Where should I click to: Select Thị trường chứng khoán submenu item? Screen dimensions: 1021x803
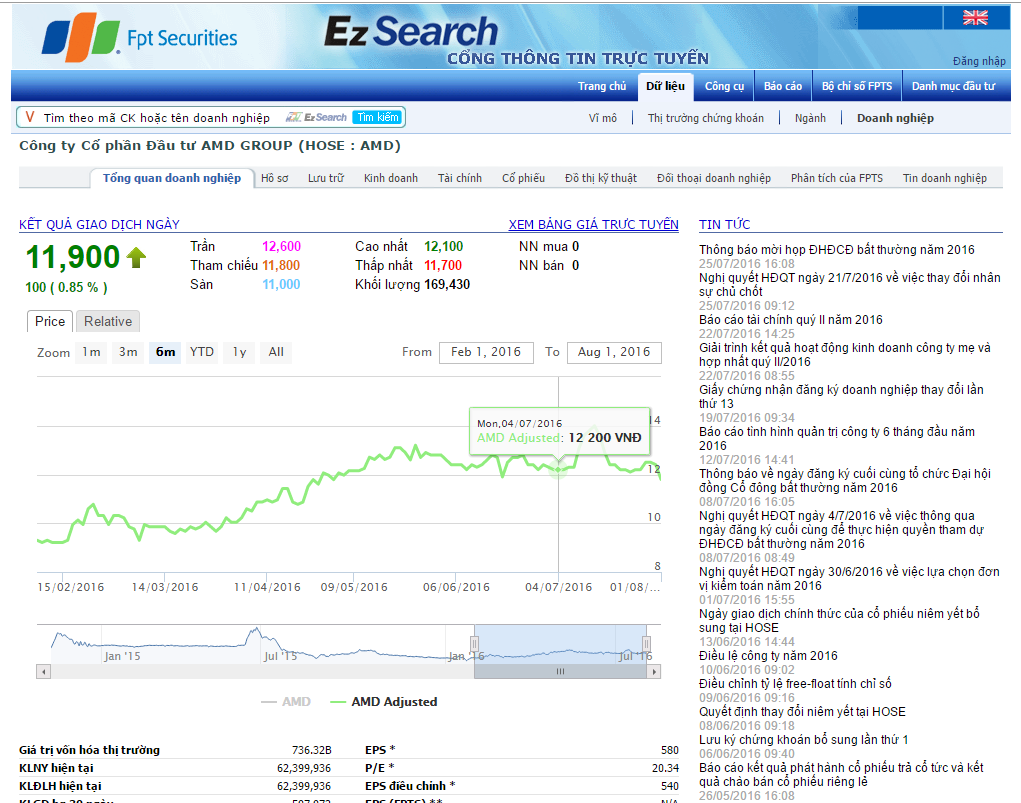point(705,118)
